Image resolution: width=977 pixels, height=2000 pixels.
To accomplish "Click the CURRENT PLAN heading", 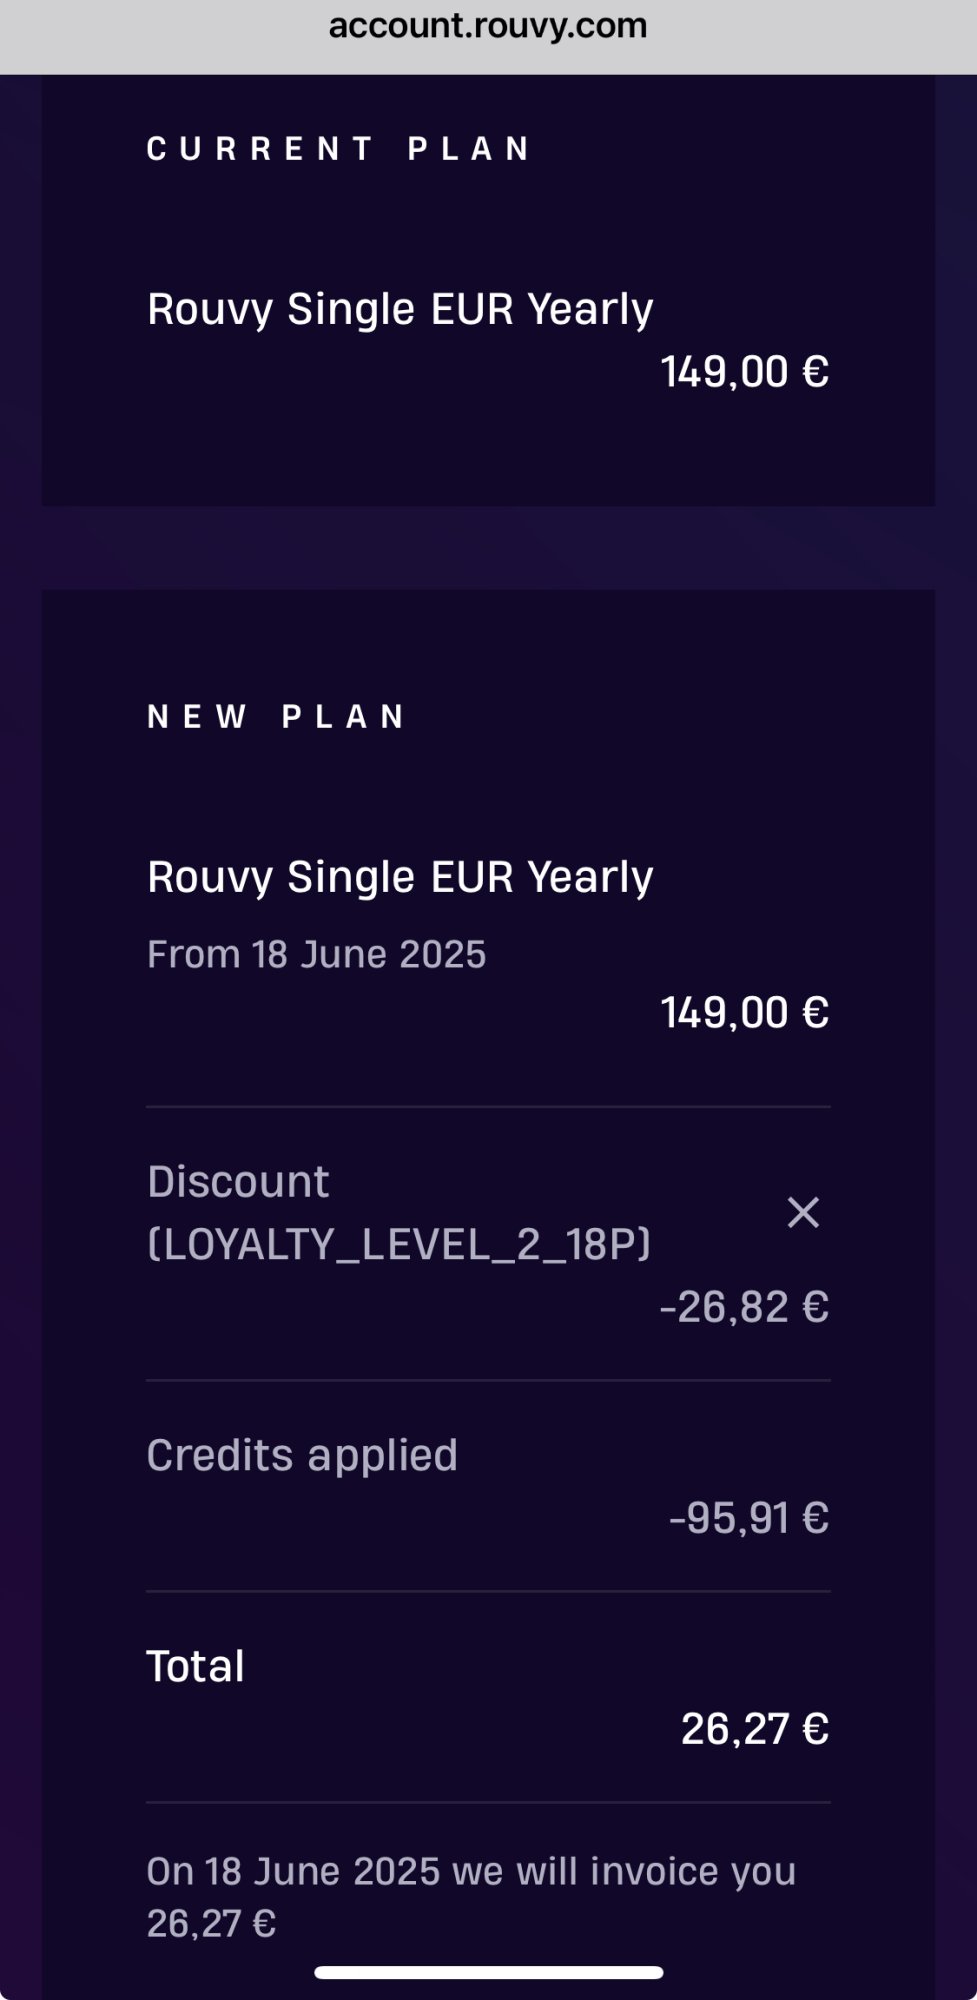I will click(339, 149).
